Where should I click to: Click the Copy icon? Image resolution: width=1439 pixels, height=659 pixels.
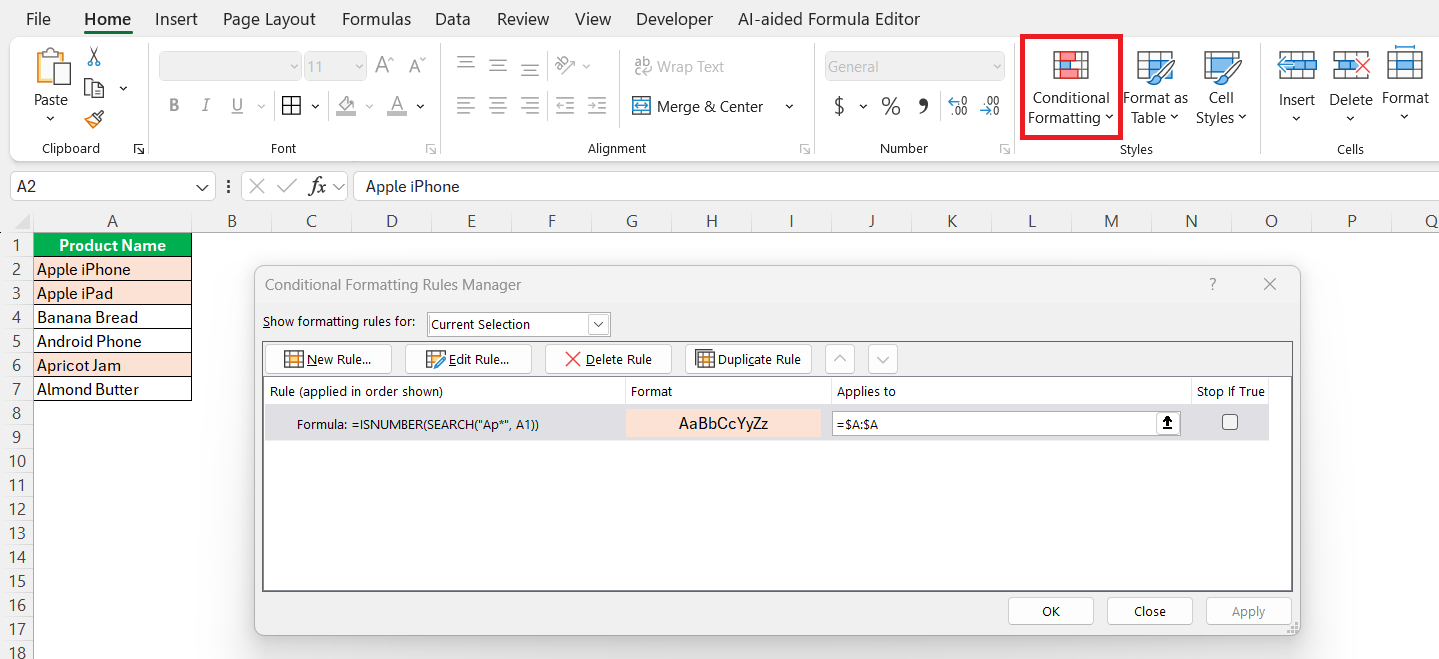coord(95,88)
